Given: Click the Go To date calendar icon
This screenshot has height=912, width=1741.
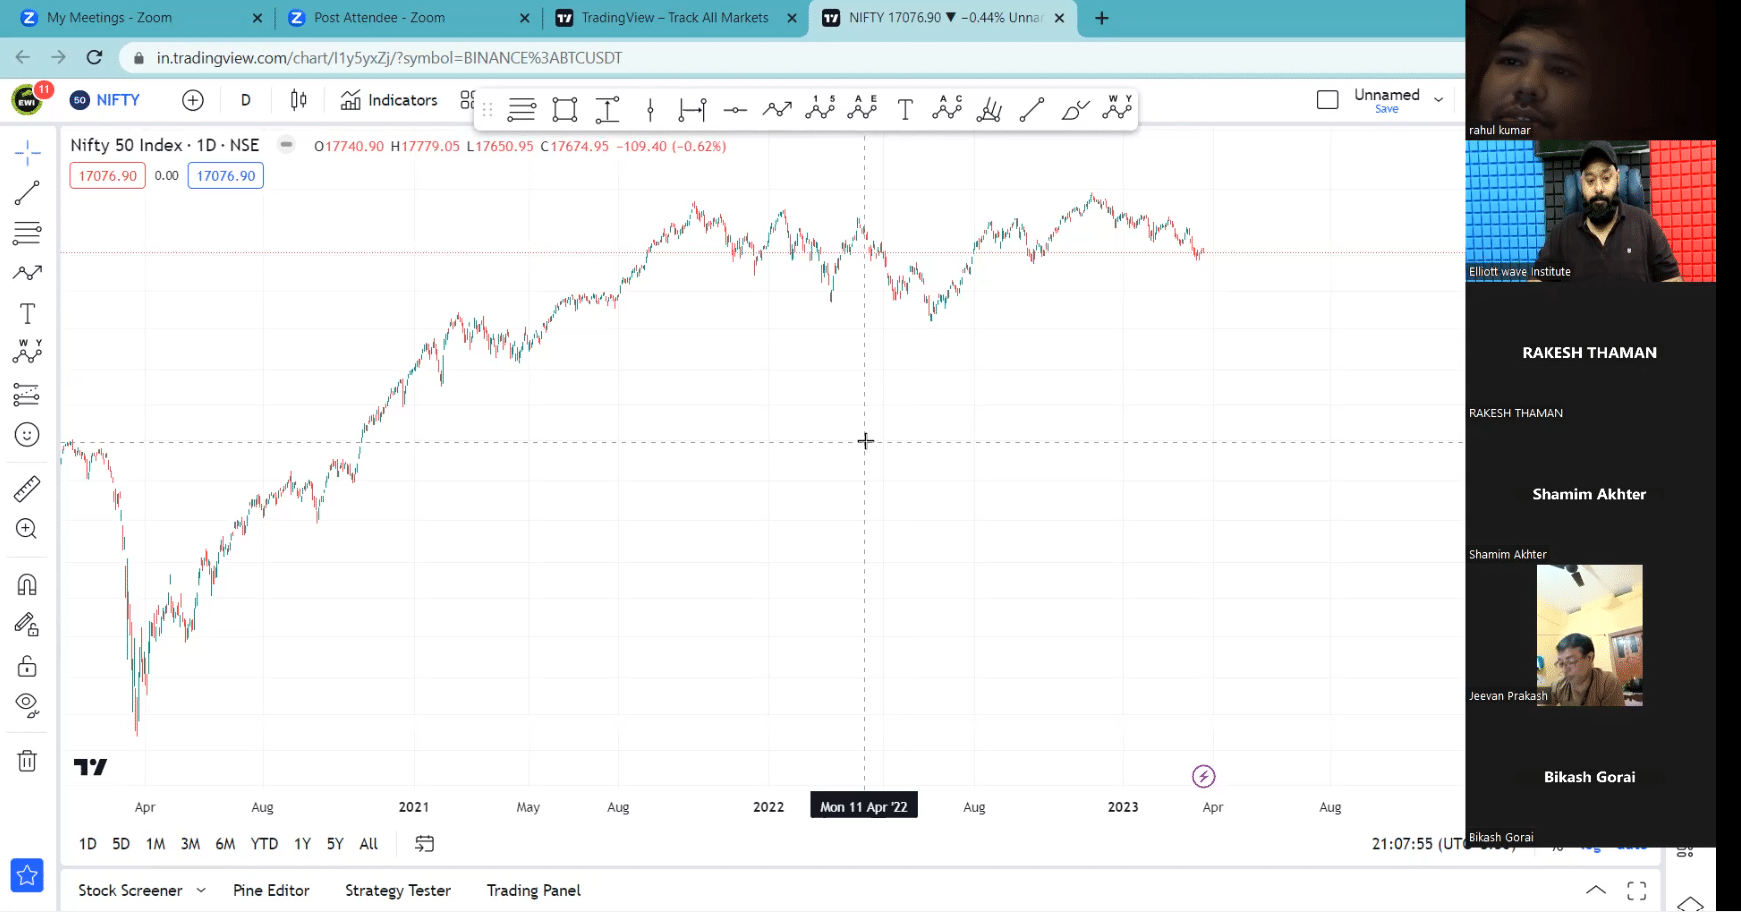Looking at the screenshot, I should [x=425, y=844].
